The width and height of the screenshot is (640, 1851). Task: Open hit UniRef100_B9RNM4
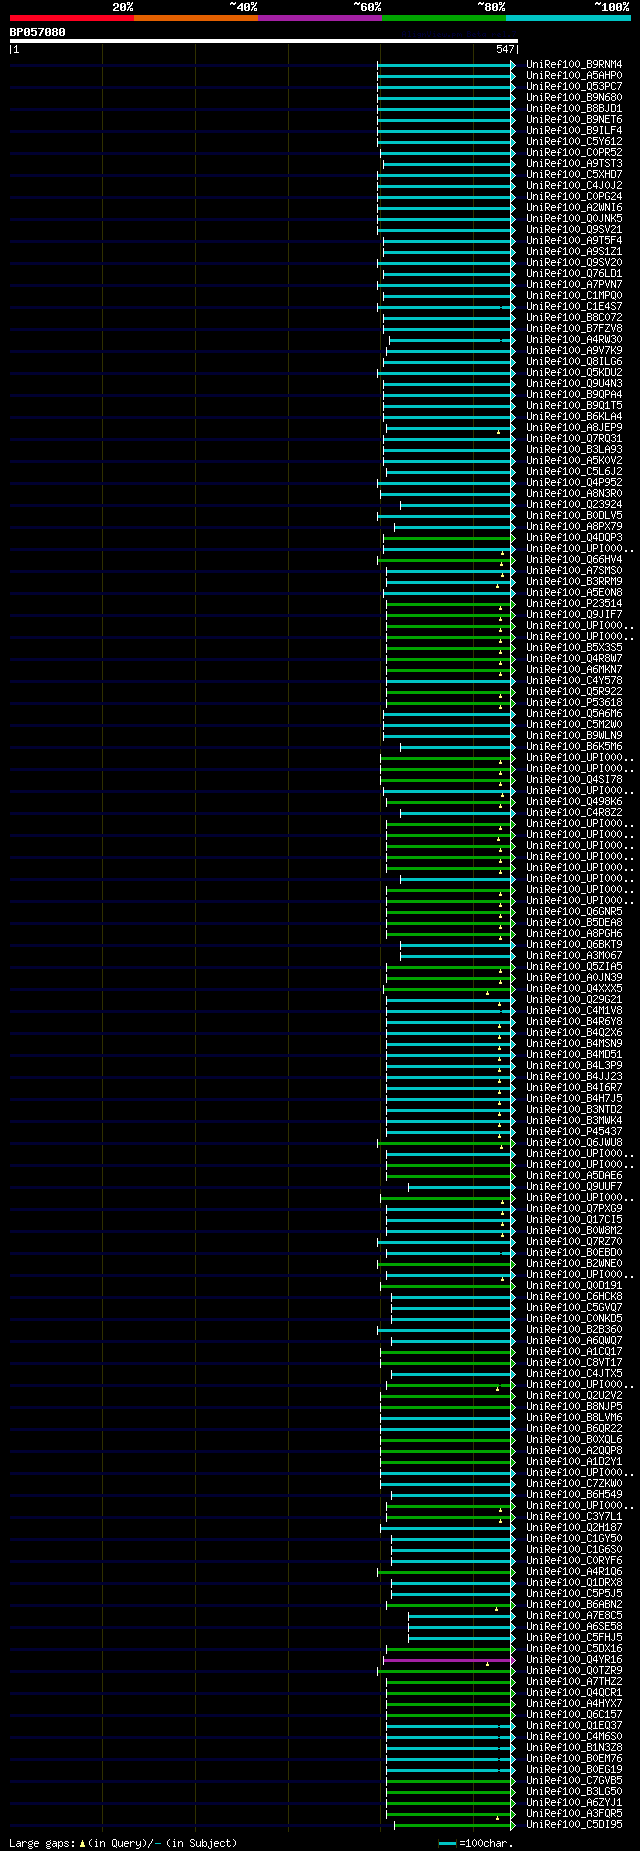[x=574, y=64]
